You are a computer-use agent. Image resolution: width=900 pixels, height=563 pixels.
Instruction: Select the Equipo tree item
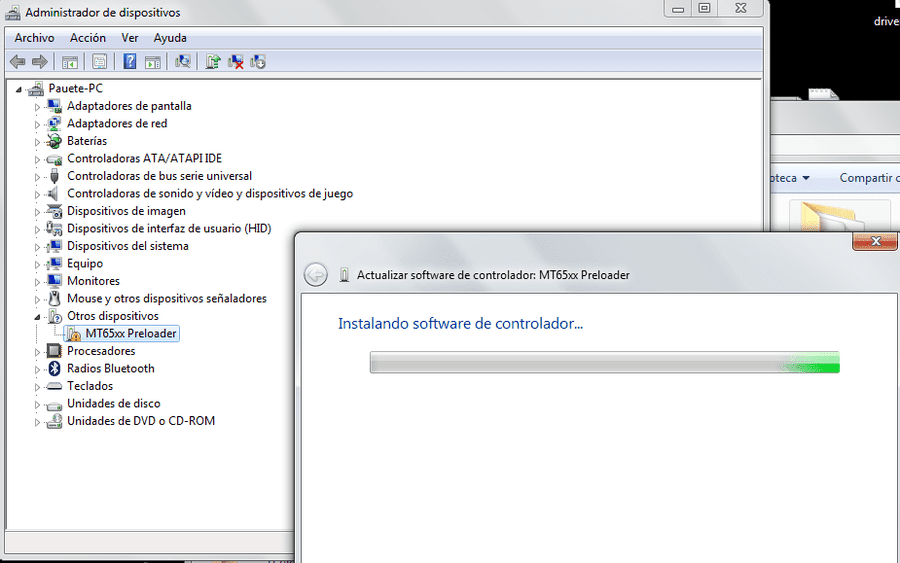85,263
